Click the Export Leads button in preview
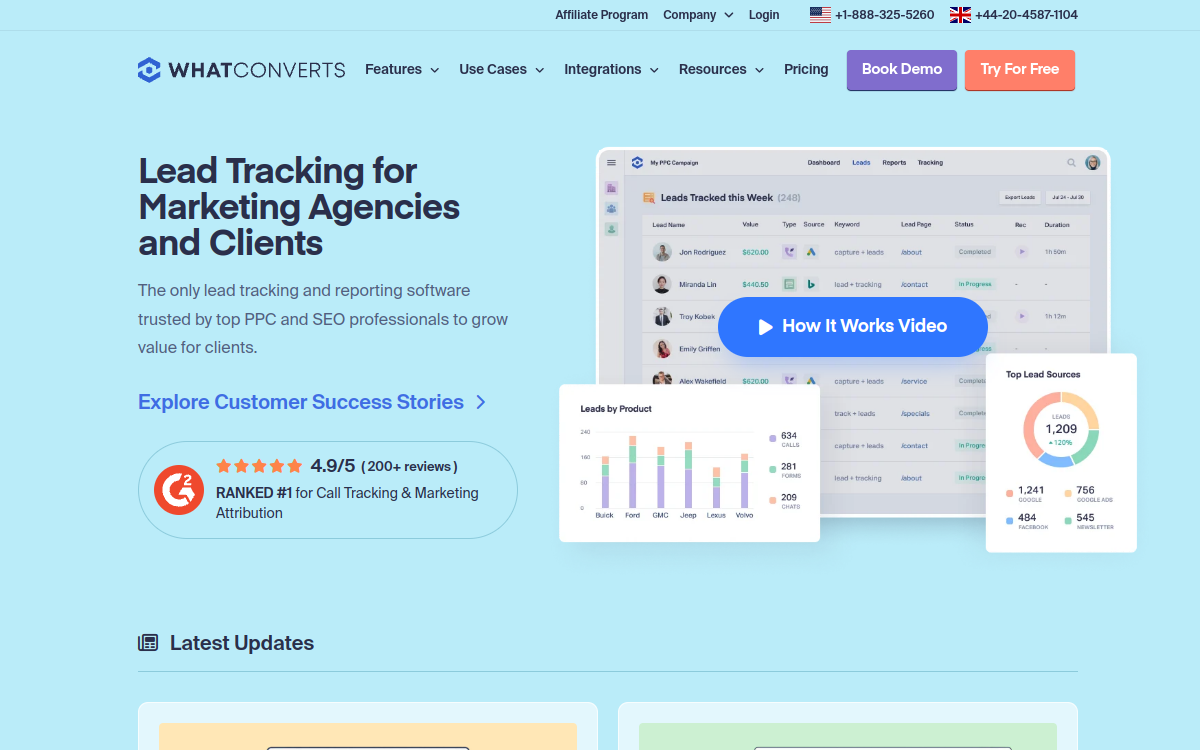 [x=1020, y=198]
